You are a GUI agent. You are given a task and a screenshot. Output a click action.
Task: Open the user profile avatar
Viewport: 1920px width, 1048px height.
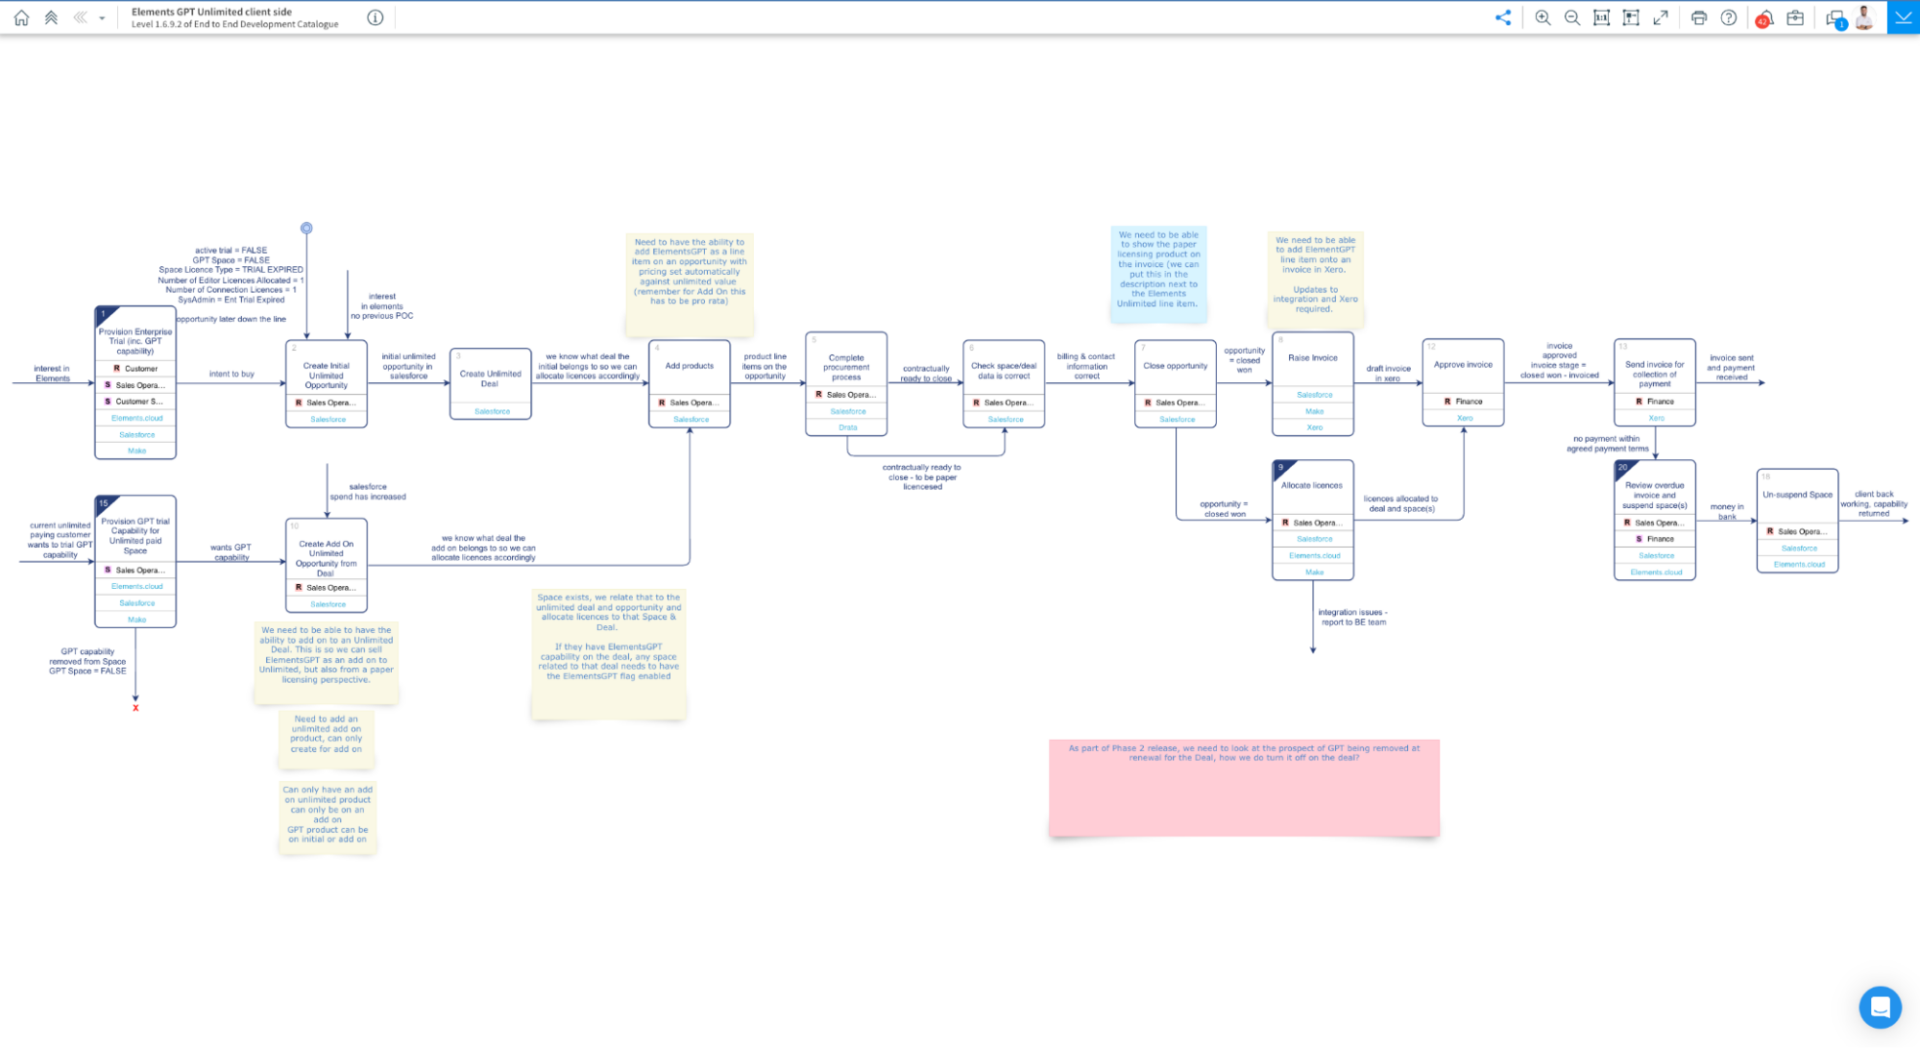(x=1864, y=18)
